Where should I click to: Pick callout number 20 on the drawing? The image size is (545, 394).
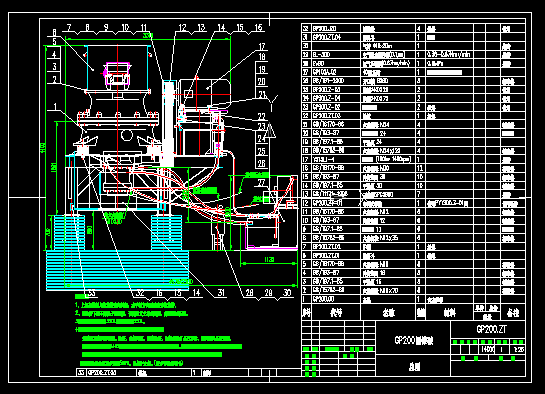click(262, 82)
